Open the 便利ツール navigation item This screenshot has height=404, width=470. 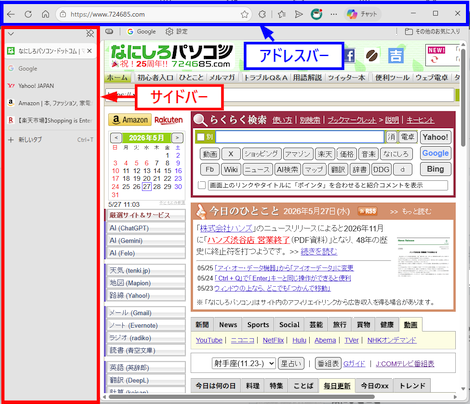point(392,78)
